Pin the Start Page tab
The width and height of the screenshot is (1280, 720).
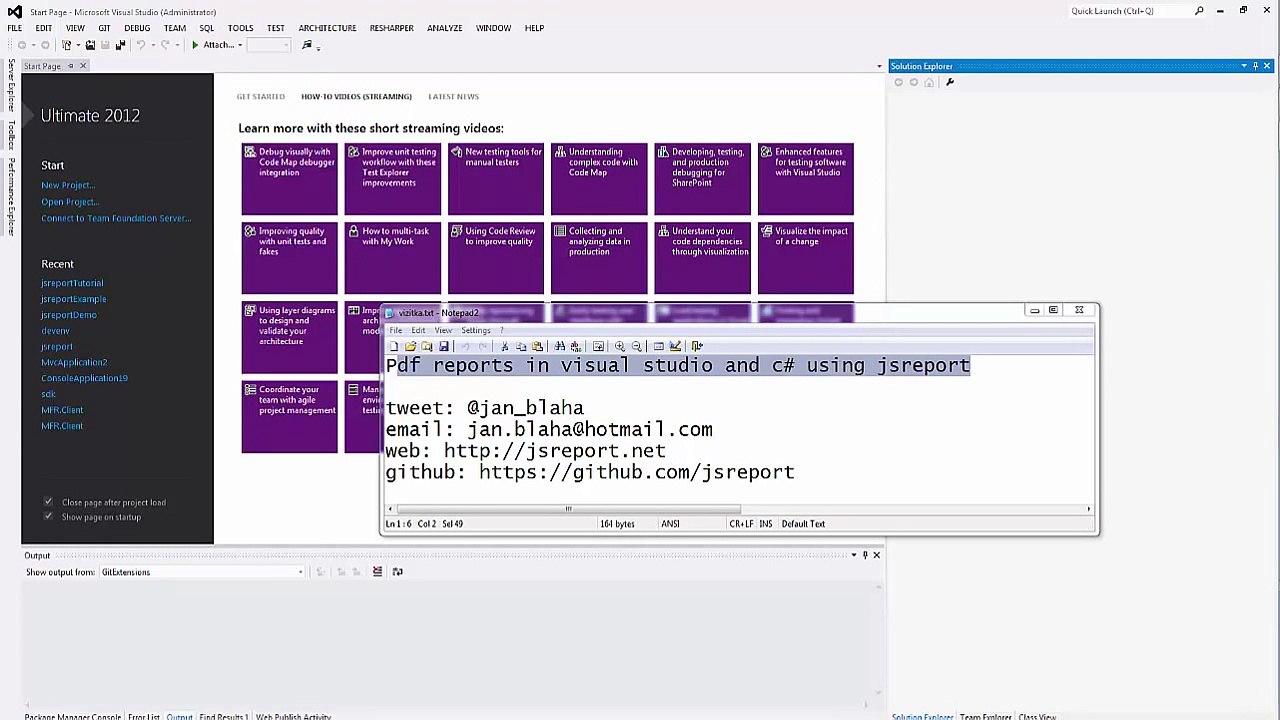(x=71, y=66)
